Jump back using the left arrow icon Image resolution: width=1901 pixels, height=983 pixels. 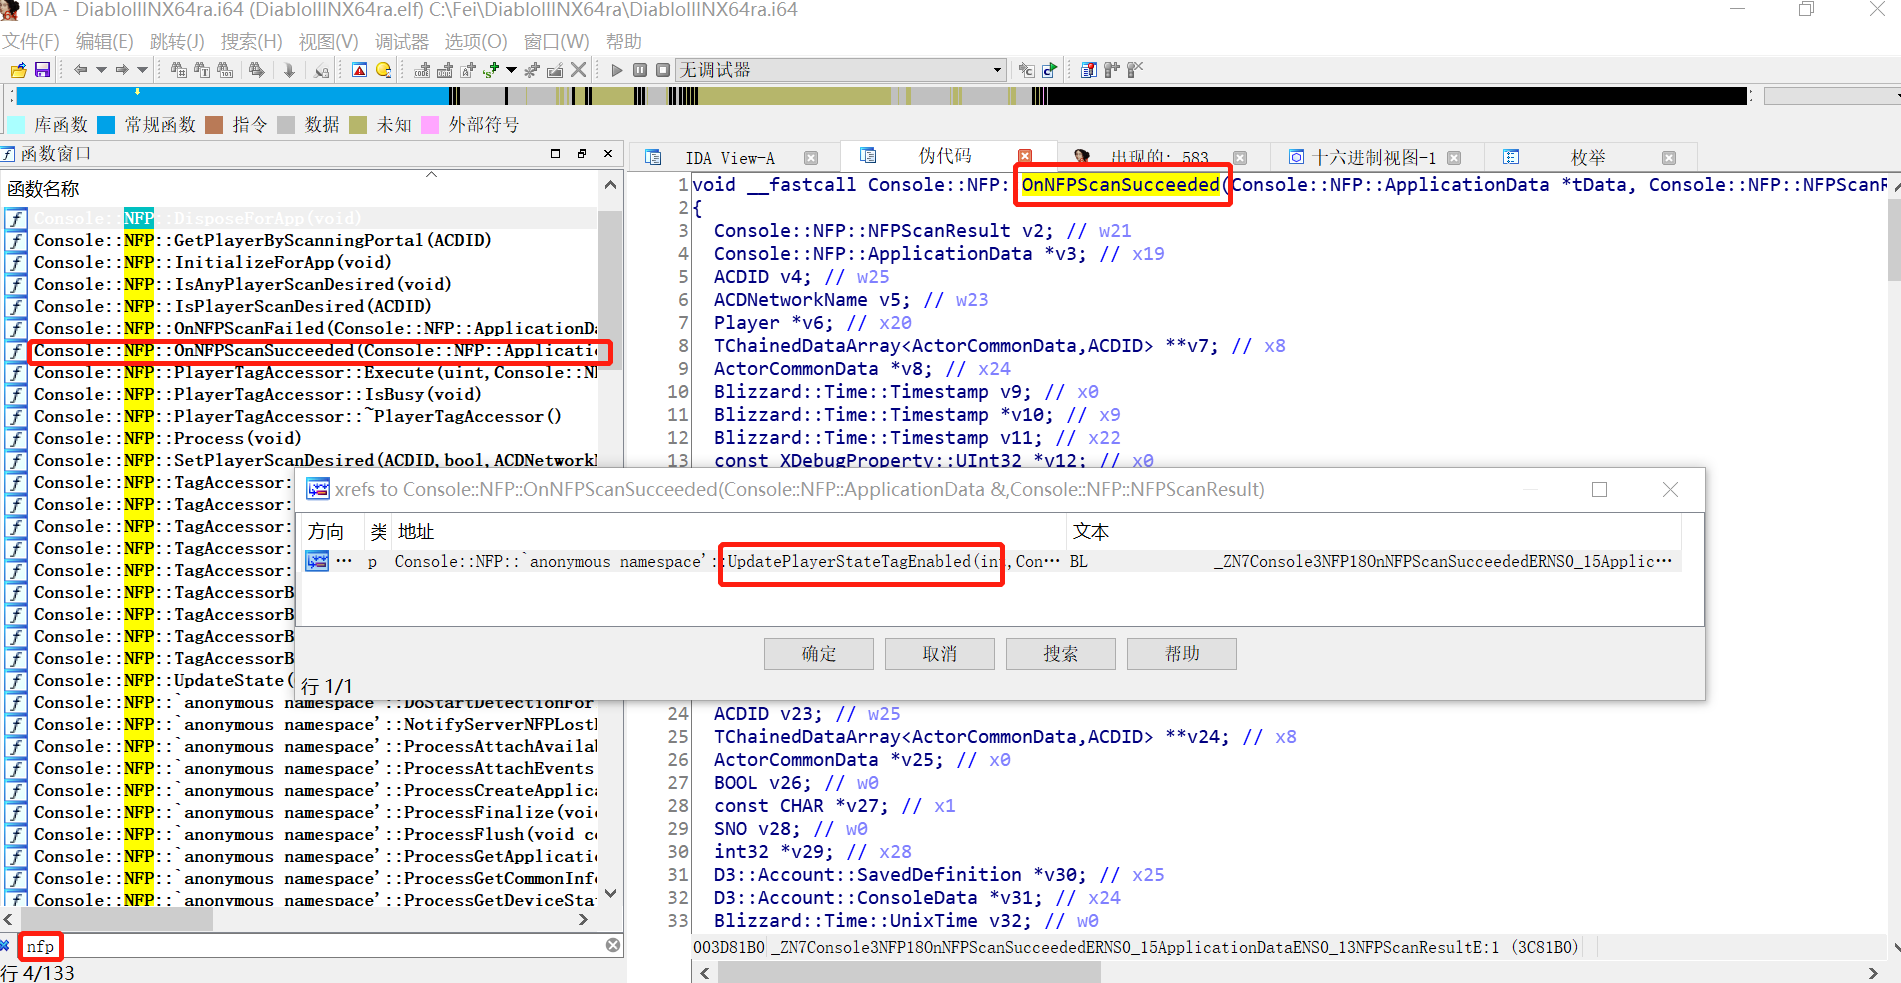[80, 70]
